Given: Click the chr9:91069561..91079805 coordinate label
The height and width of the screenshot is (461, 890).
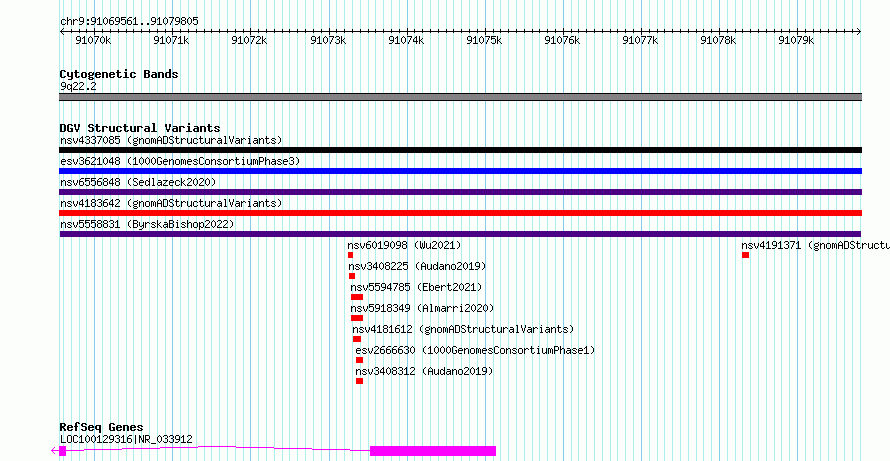Looking at the screenshot, I should (129, 21).
